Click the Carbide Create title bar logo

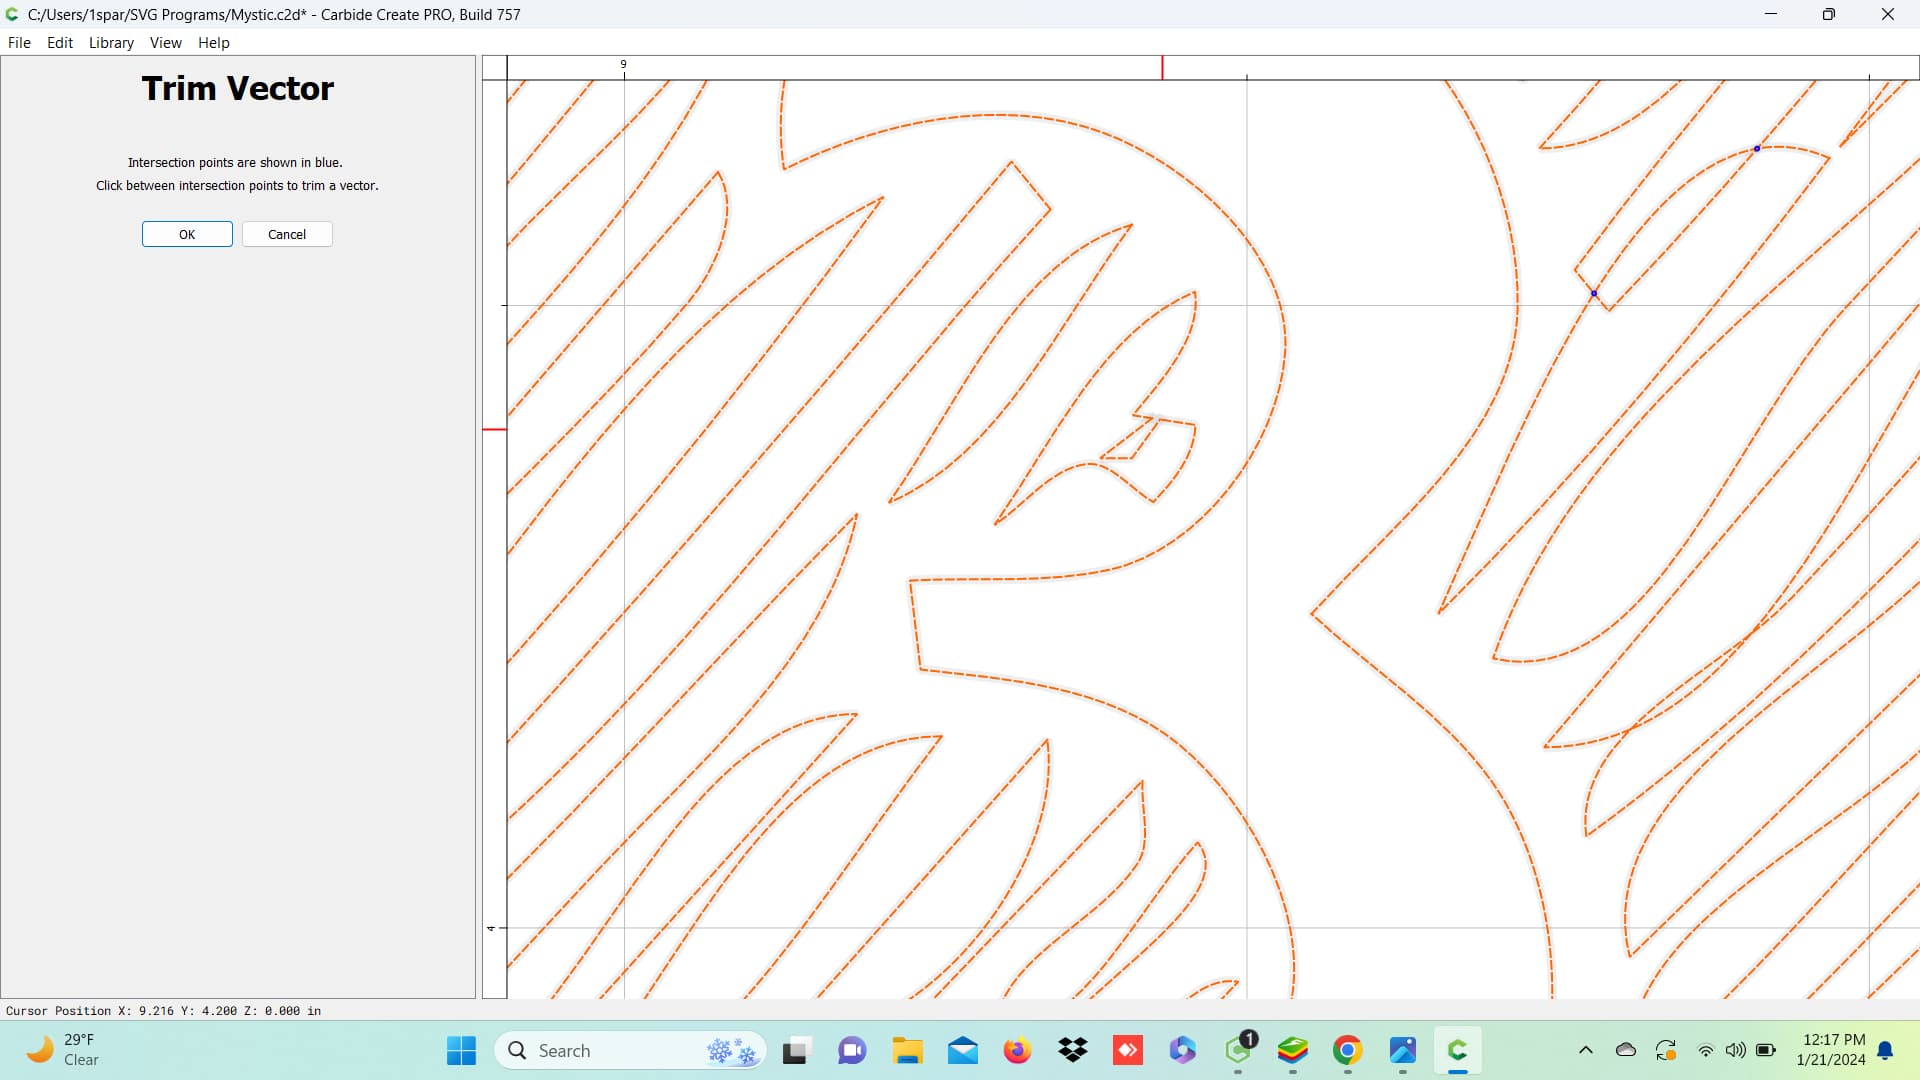[x=12, y=14]
